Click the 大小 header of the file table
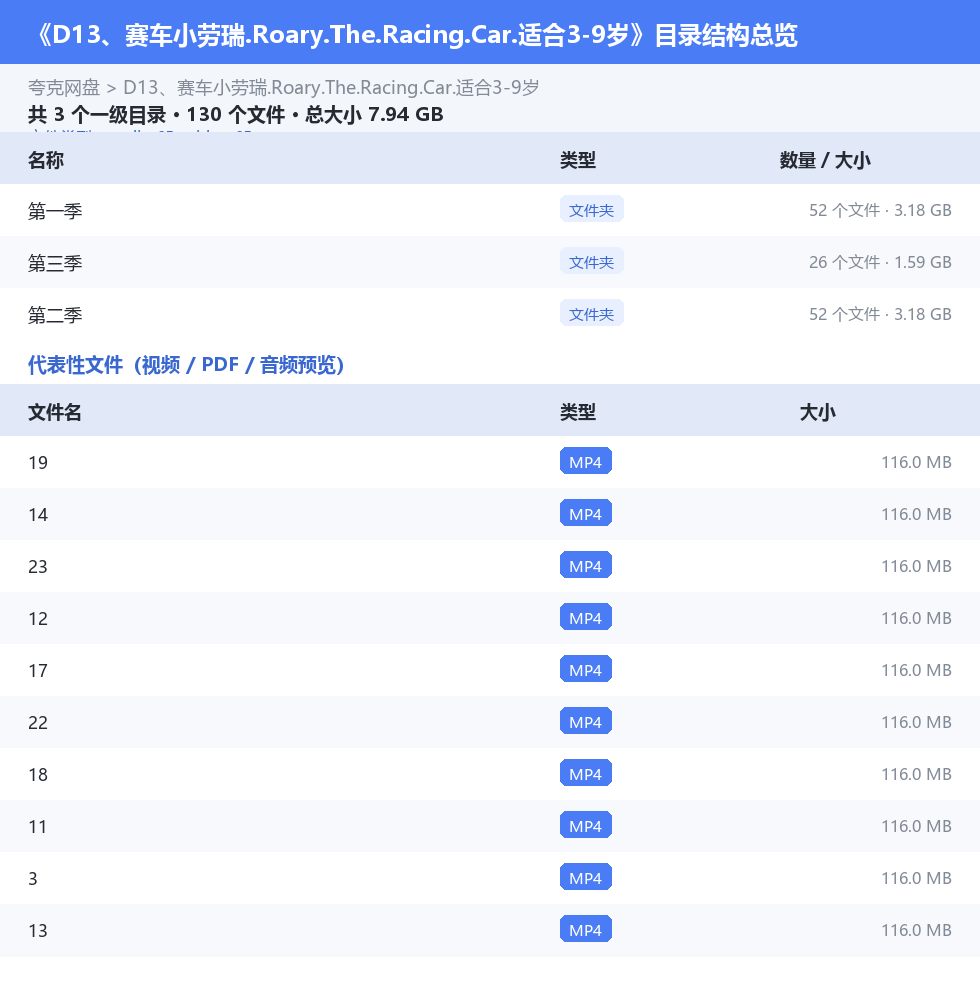The width and height of the screenshot is (980, 988). tap(817, 413)
